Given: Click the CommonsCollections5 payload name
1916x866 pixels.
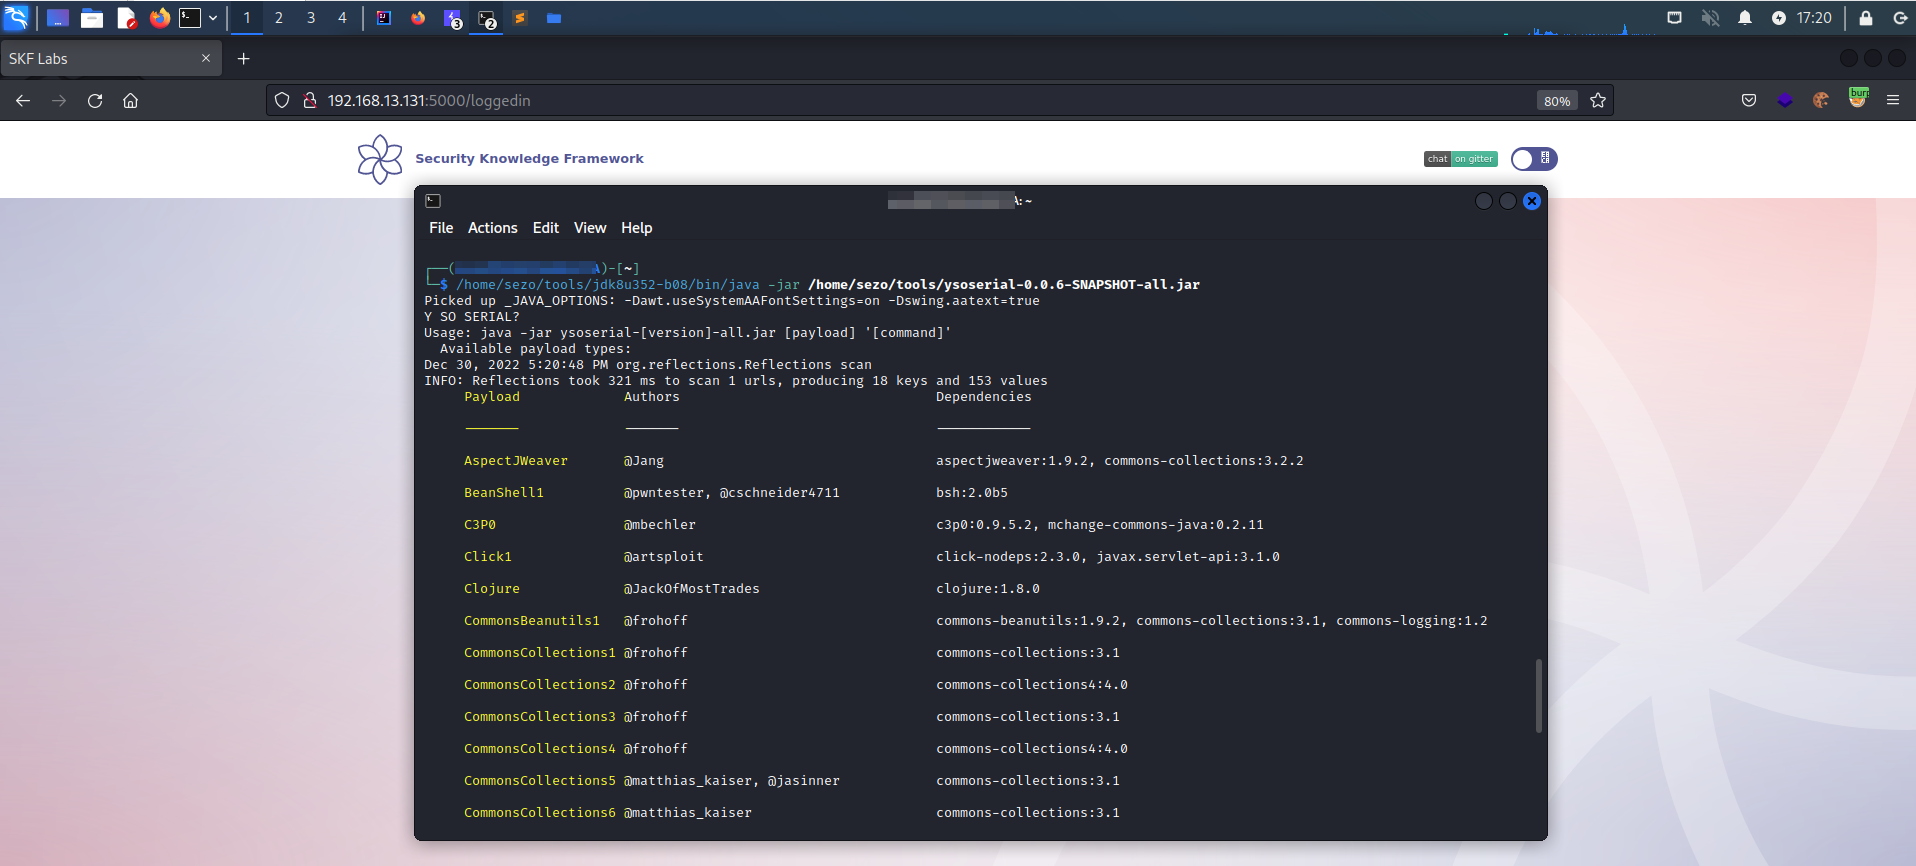Looking at the screenshot, I should tap(540, 781).
